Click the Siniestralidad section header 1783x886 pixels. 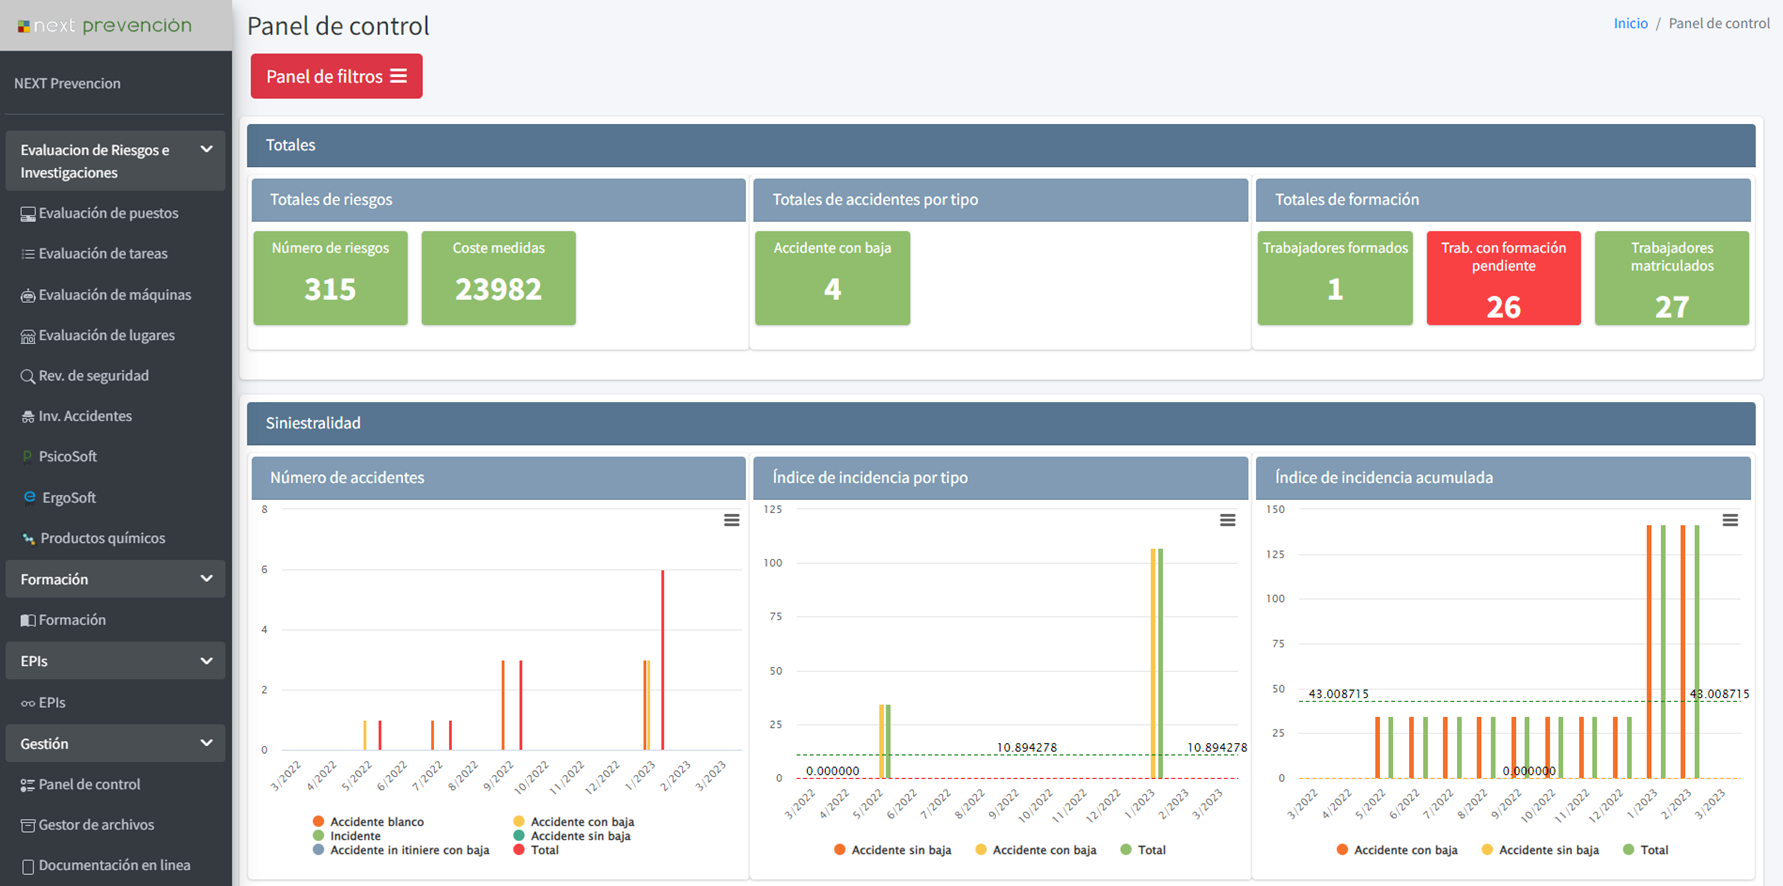1001,423
